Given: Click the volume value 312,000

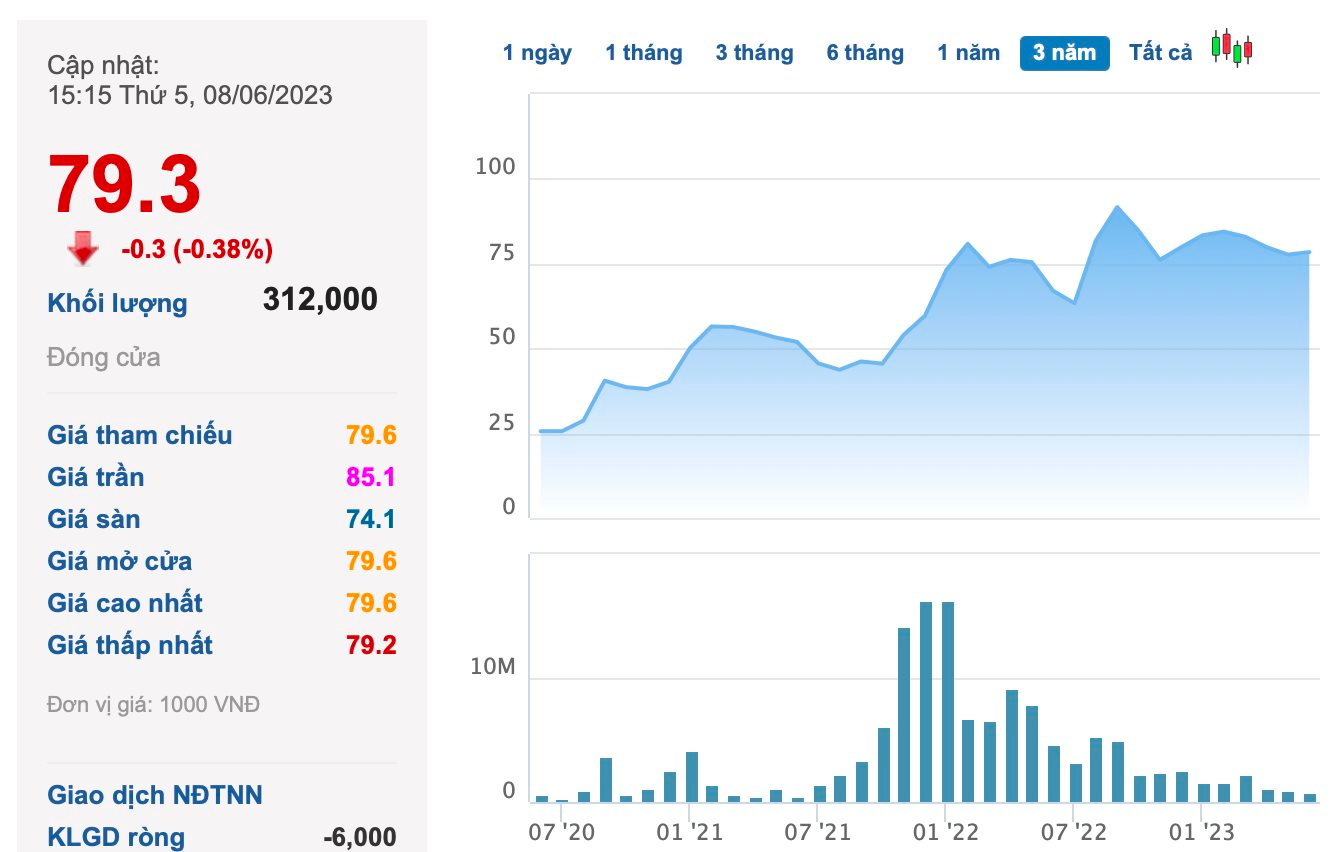Looking at the screenshot, I should pyautogui.click(x=321, y=299).
